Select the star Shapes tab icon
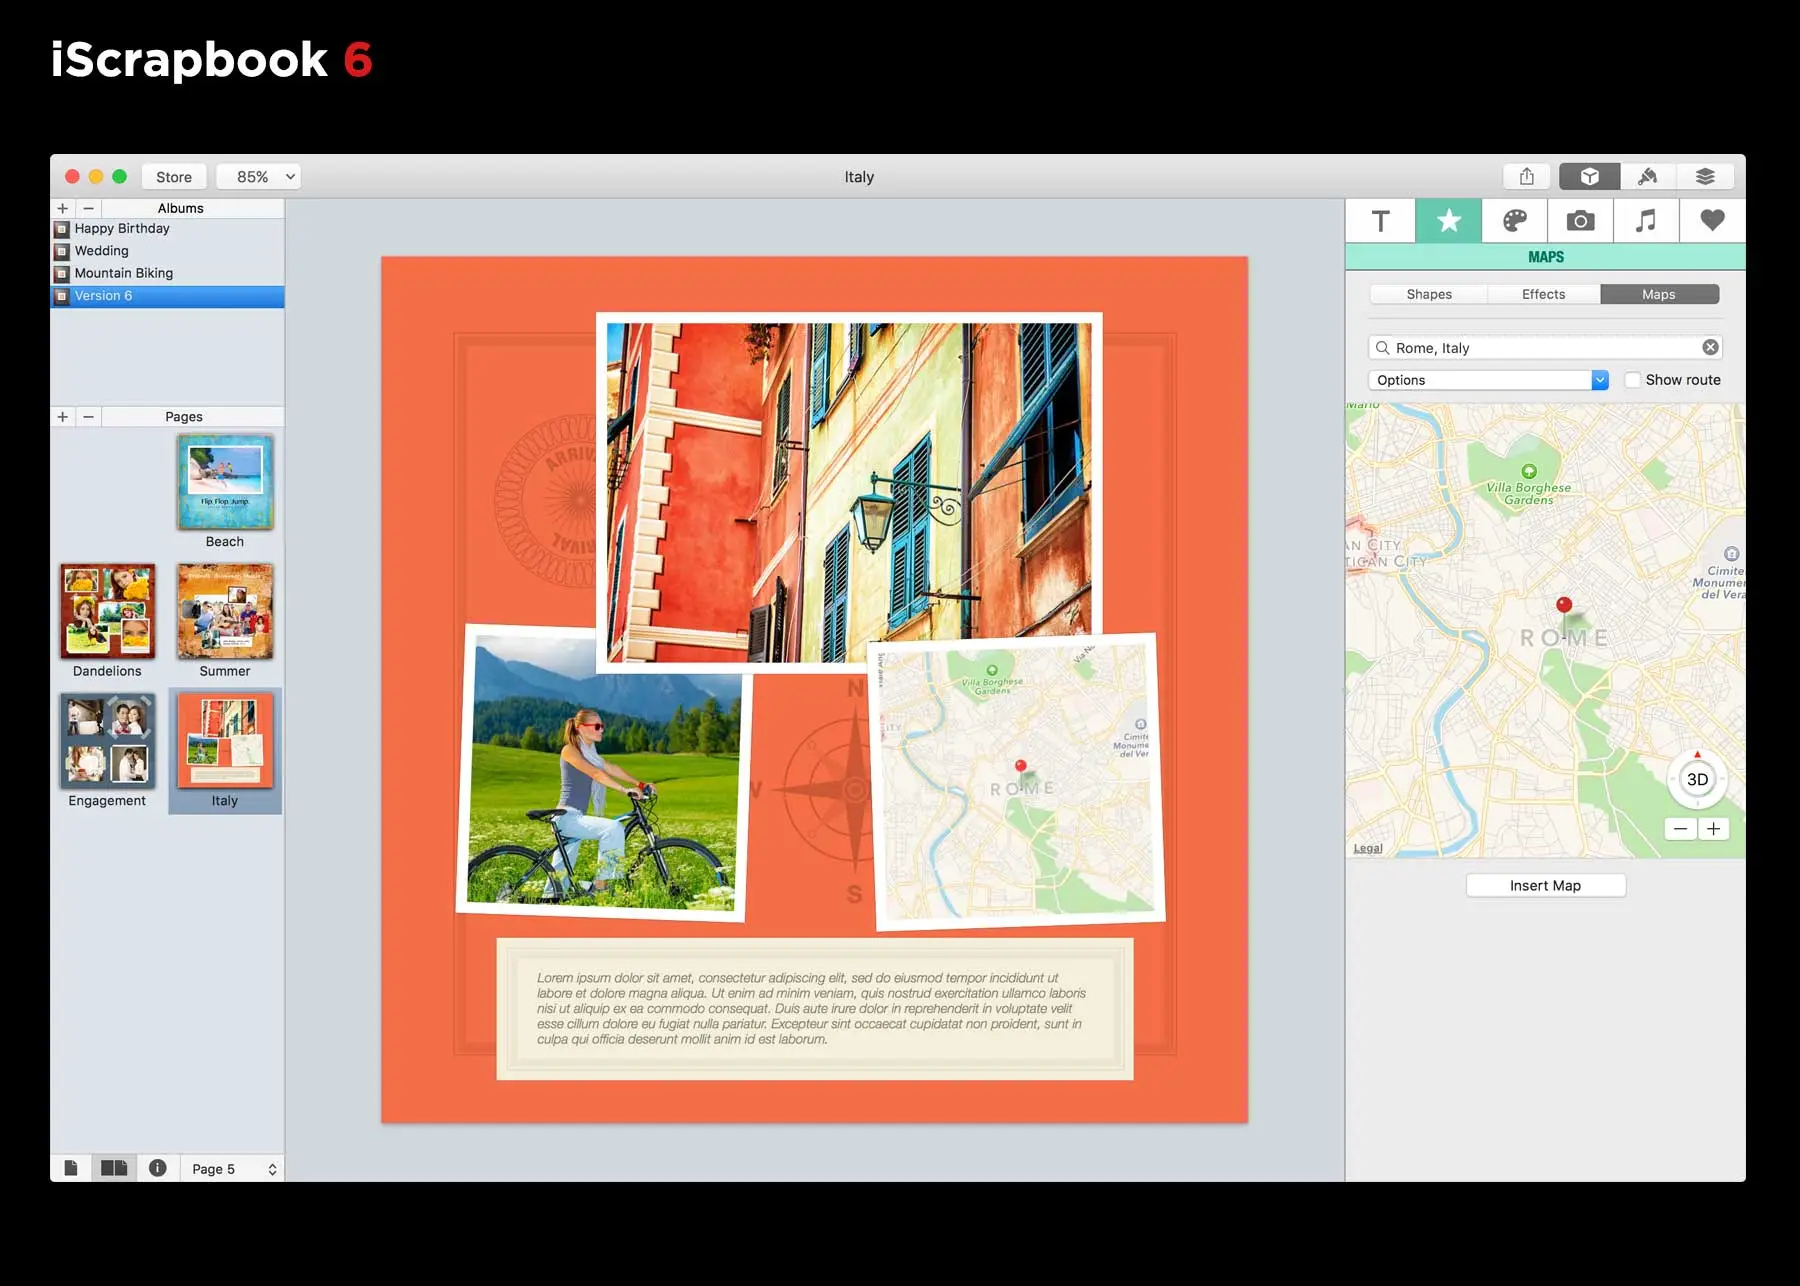The image size is (1800, 1286). pos(1448,221)
